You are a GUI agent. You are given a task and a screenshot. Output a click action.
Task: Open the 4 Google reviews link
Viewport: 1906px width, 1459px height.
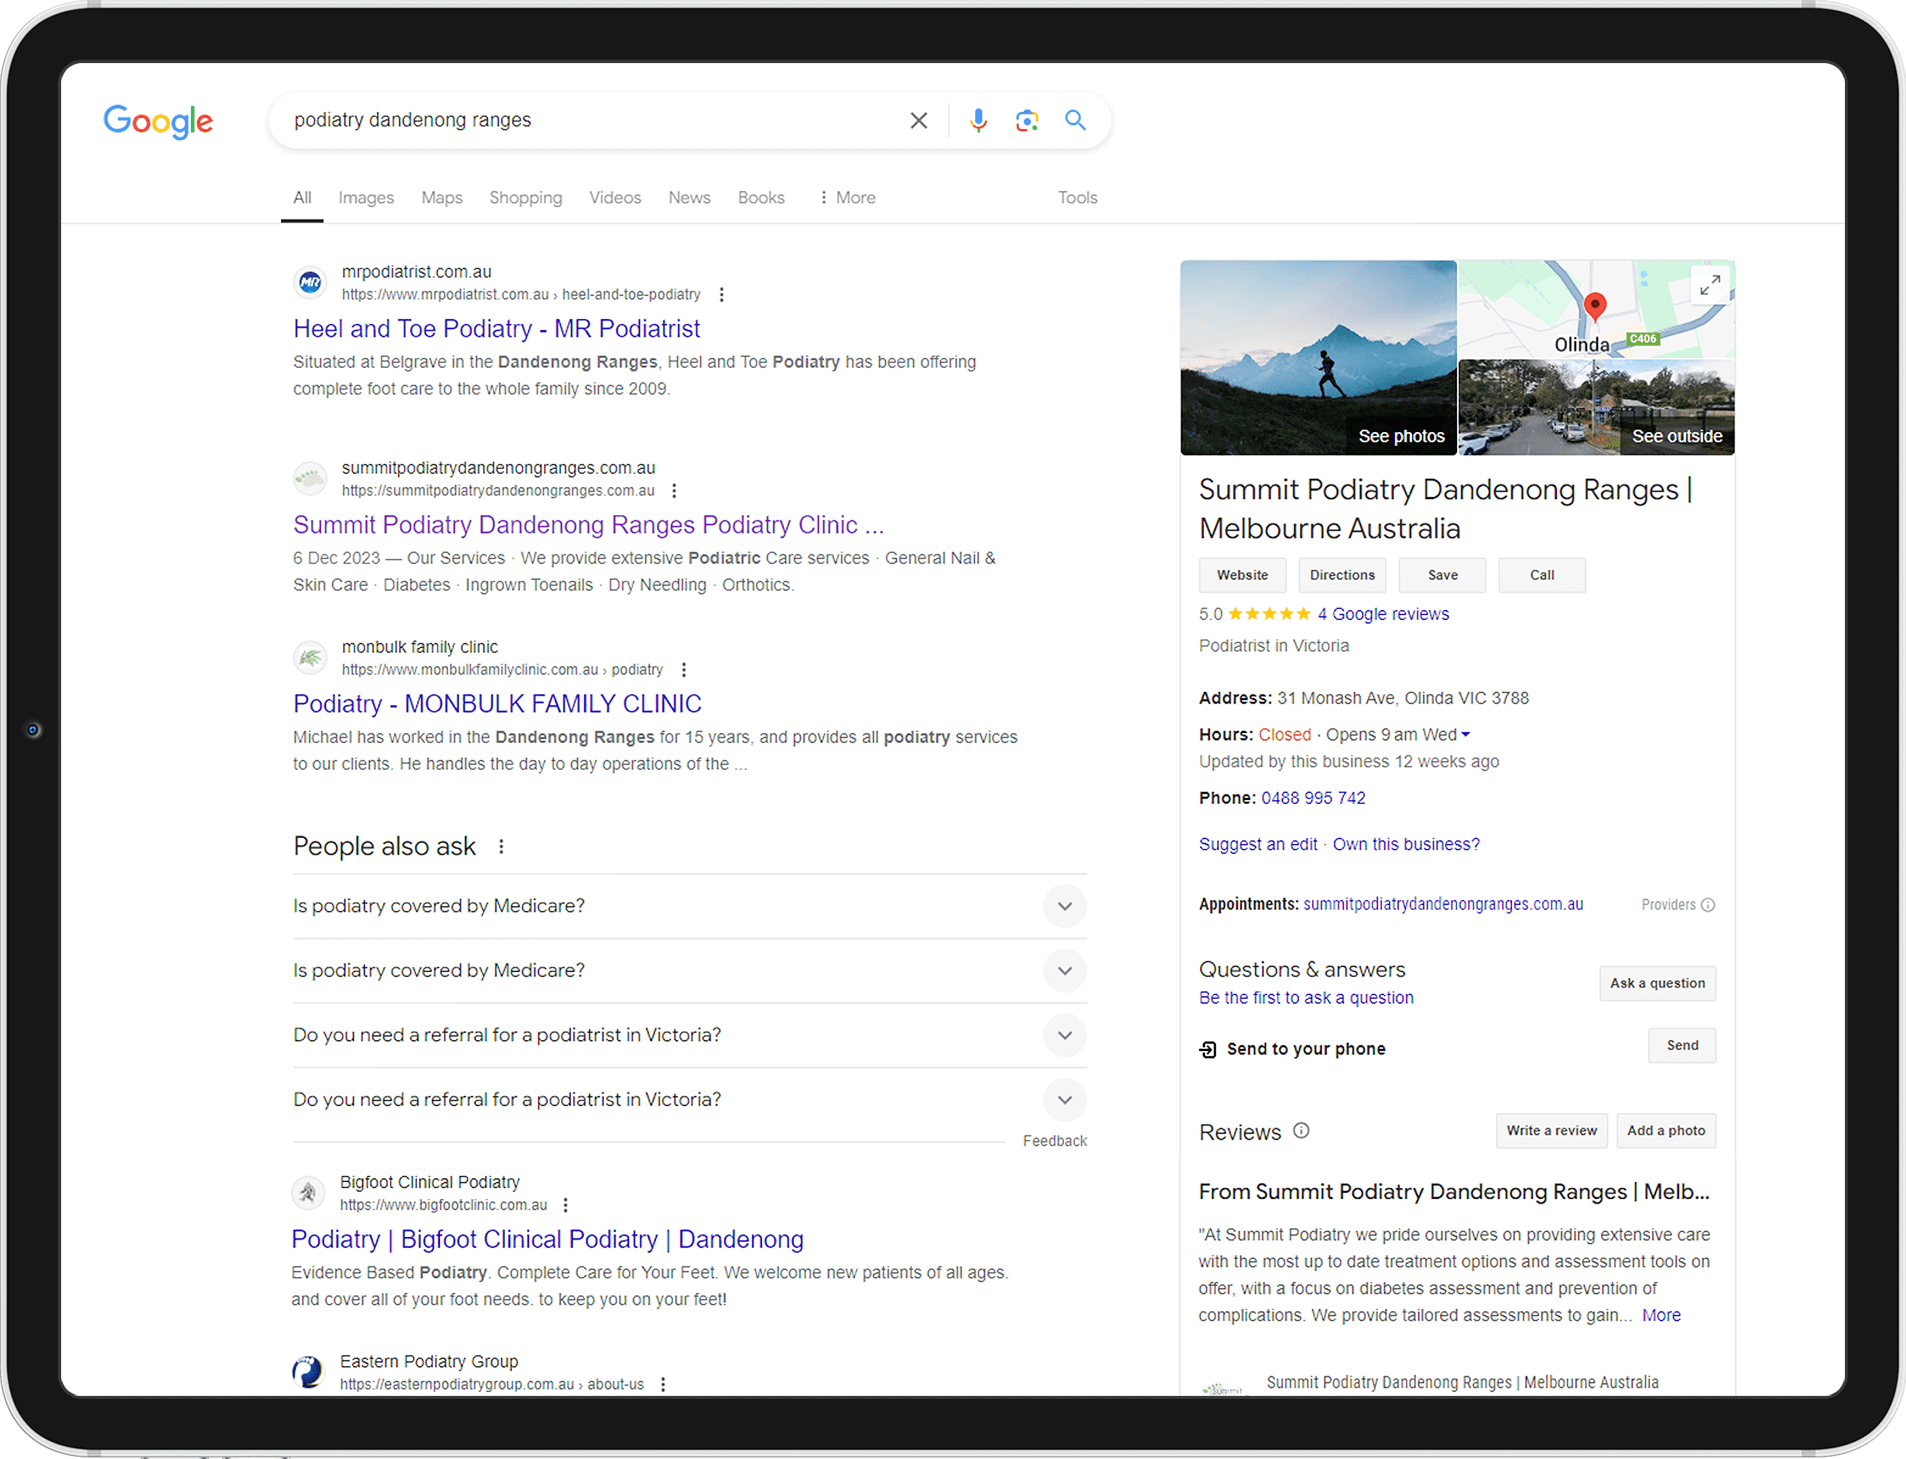pyautogui.click(x=1383, y=614)
